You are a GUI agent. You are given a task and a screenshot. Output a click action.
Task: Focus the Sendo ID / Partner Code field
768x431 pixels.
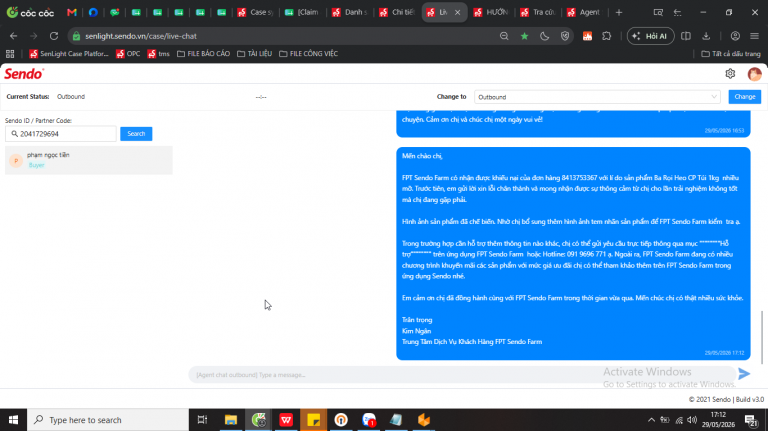pyautogui.click(x=61, y=134)
